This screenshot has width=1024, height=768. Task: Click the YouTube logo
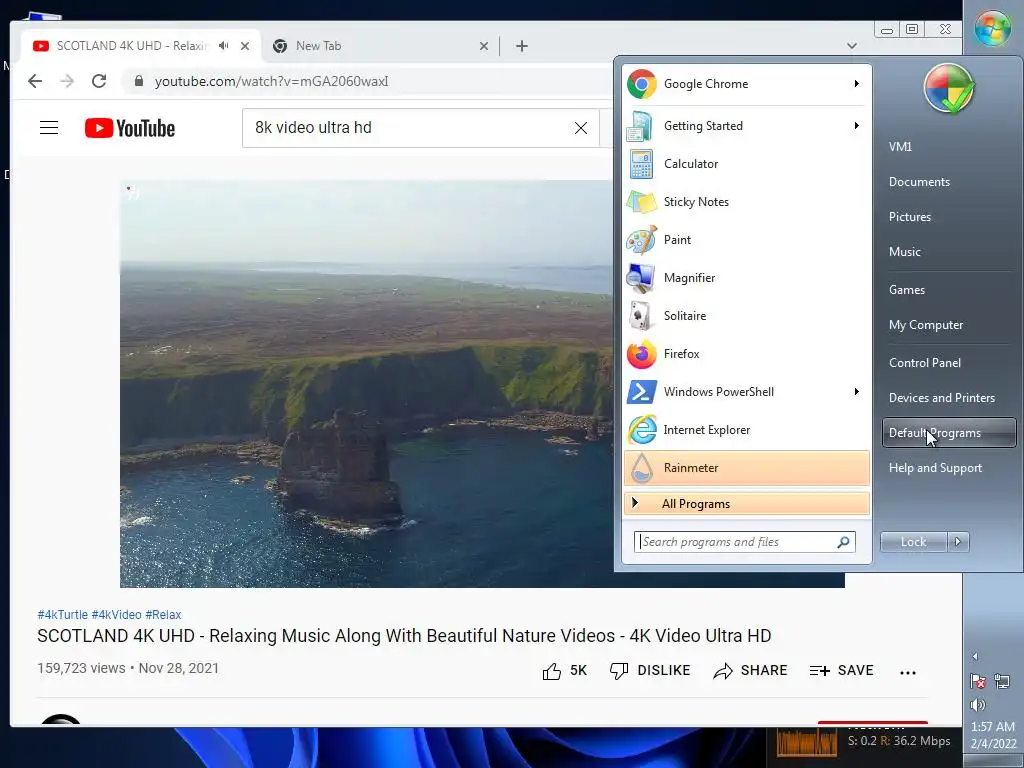[130, 128]
